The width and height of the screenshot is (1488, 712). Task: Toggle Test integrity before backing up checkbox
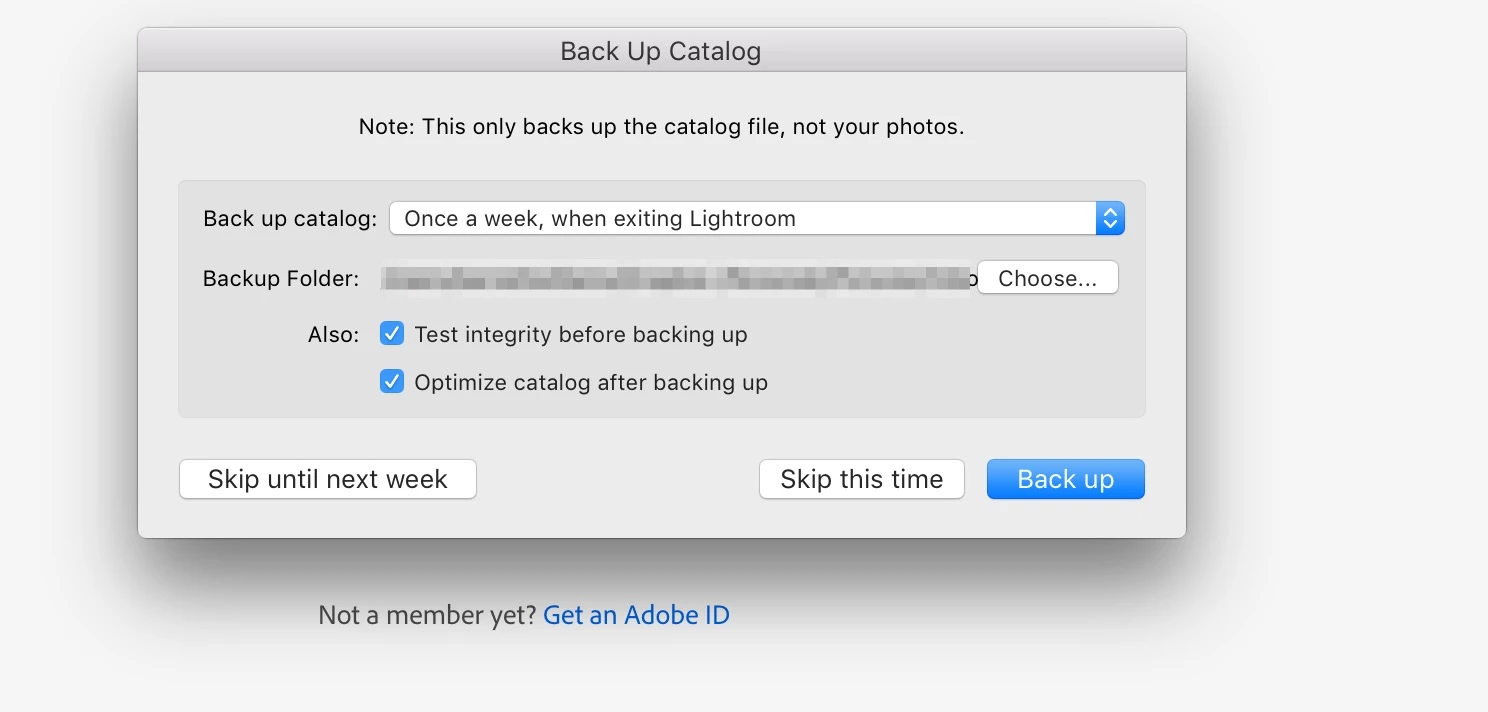[392, 334]
